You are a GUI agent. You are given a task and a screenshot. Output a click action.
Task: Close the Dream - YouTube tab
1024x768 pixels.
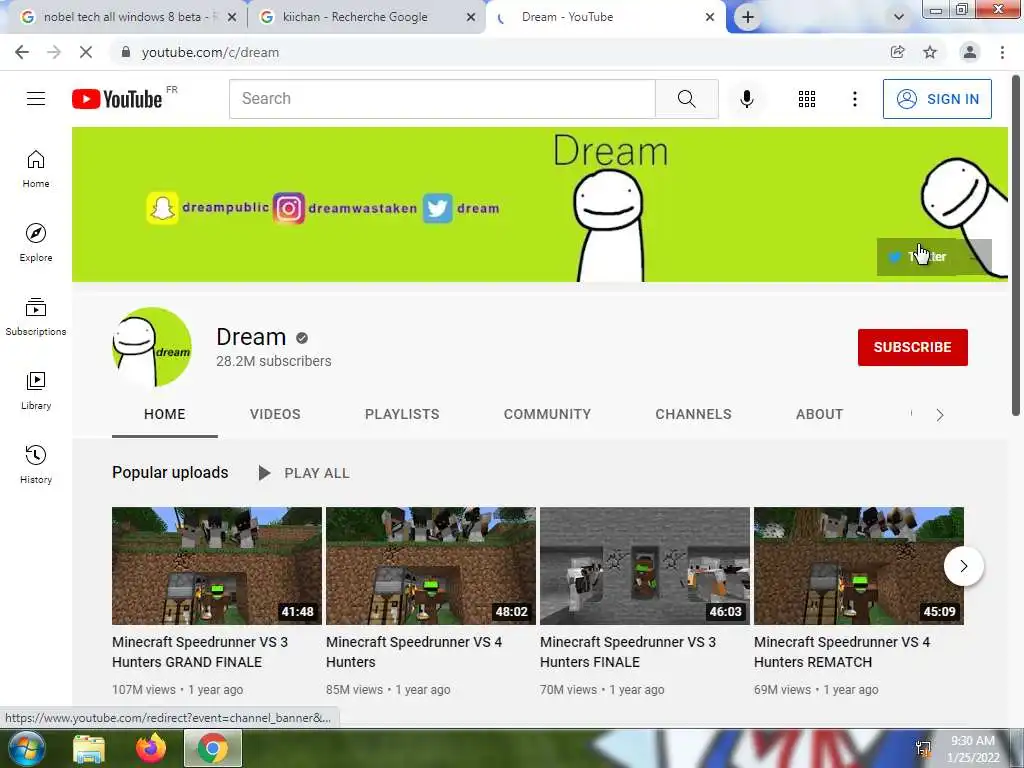(710, 17)
